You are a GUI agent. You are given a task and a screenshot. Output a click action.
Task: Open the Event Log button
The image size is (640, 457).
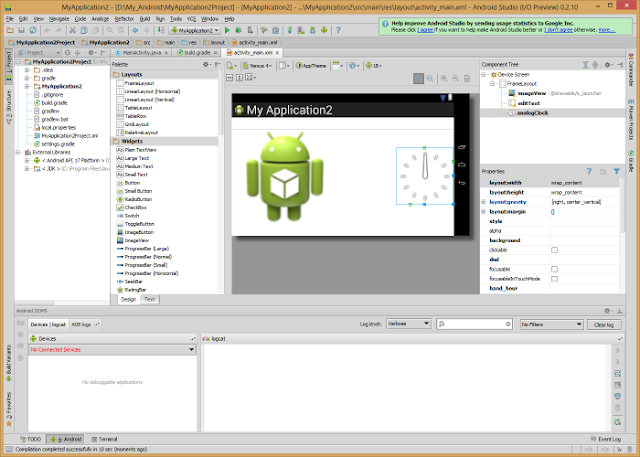606,439
